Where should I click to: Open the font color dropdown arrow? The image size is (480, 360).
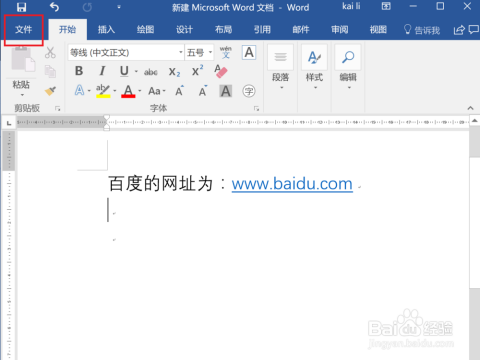point(140,91)
